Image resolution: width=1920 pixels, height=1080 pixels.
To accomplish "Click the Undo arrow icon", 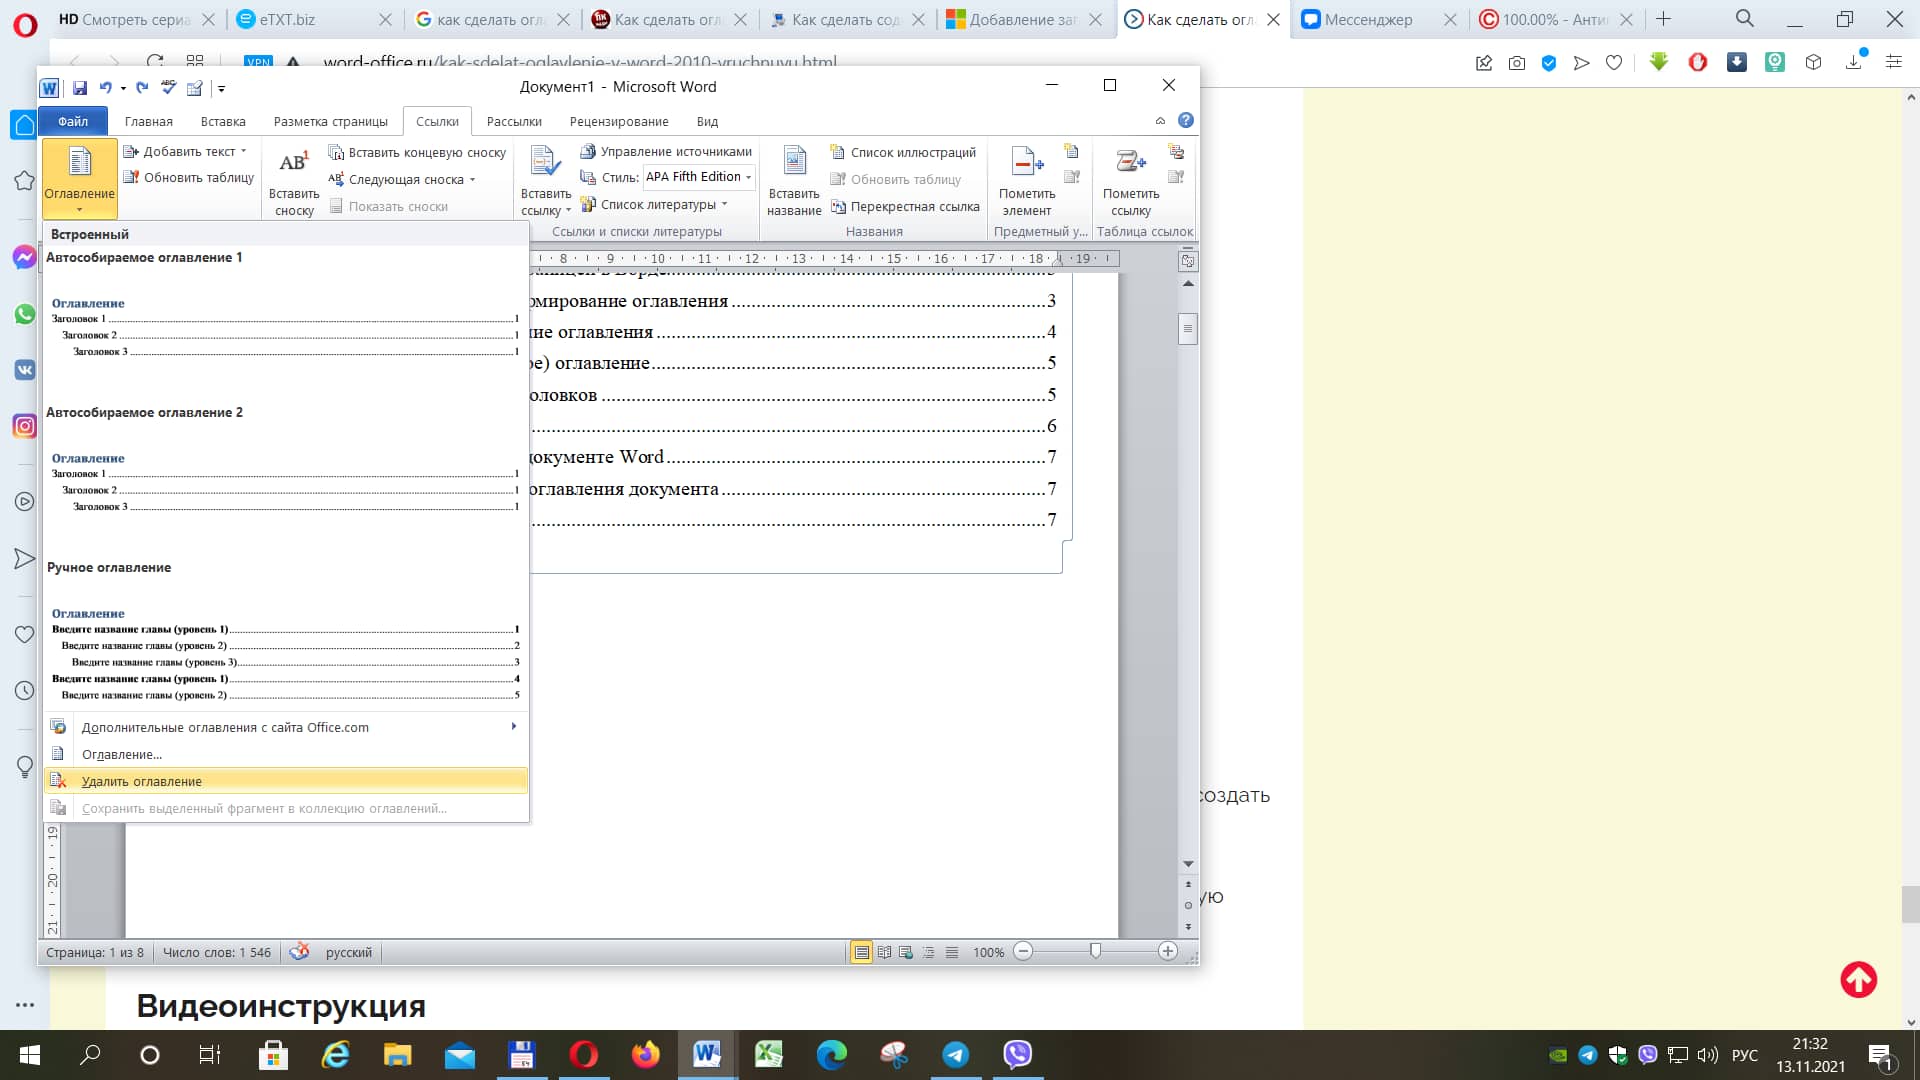I will tap(105, 88).
